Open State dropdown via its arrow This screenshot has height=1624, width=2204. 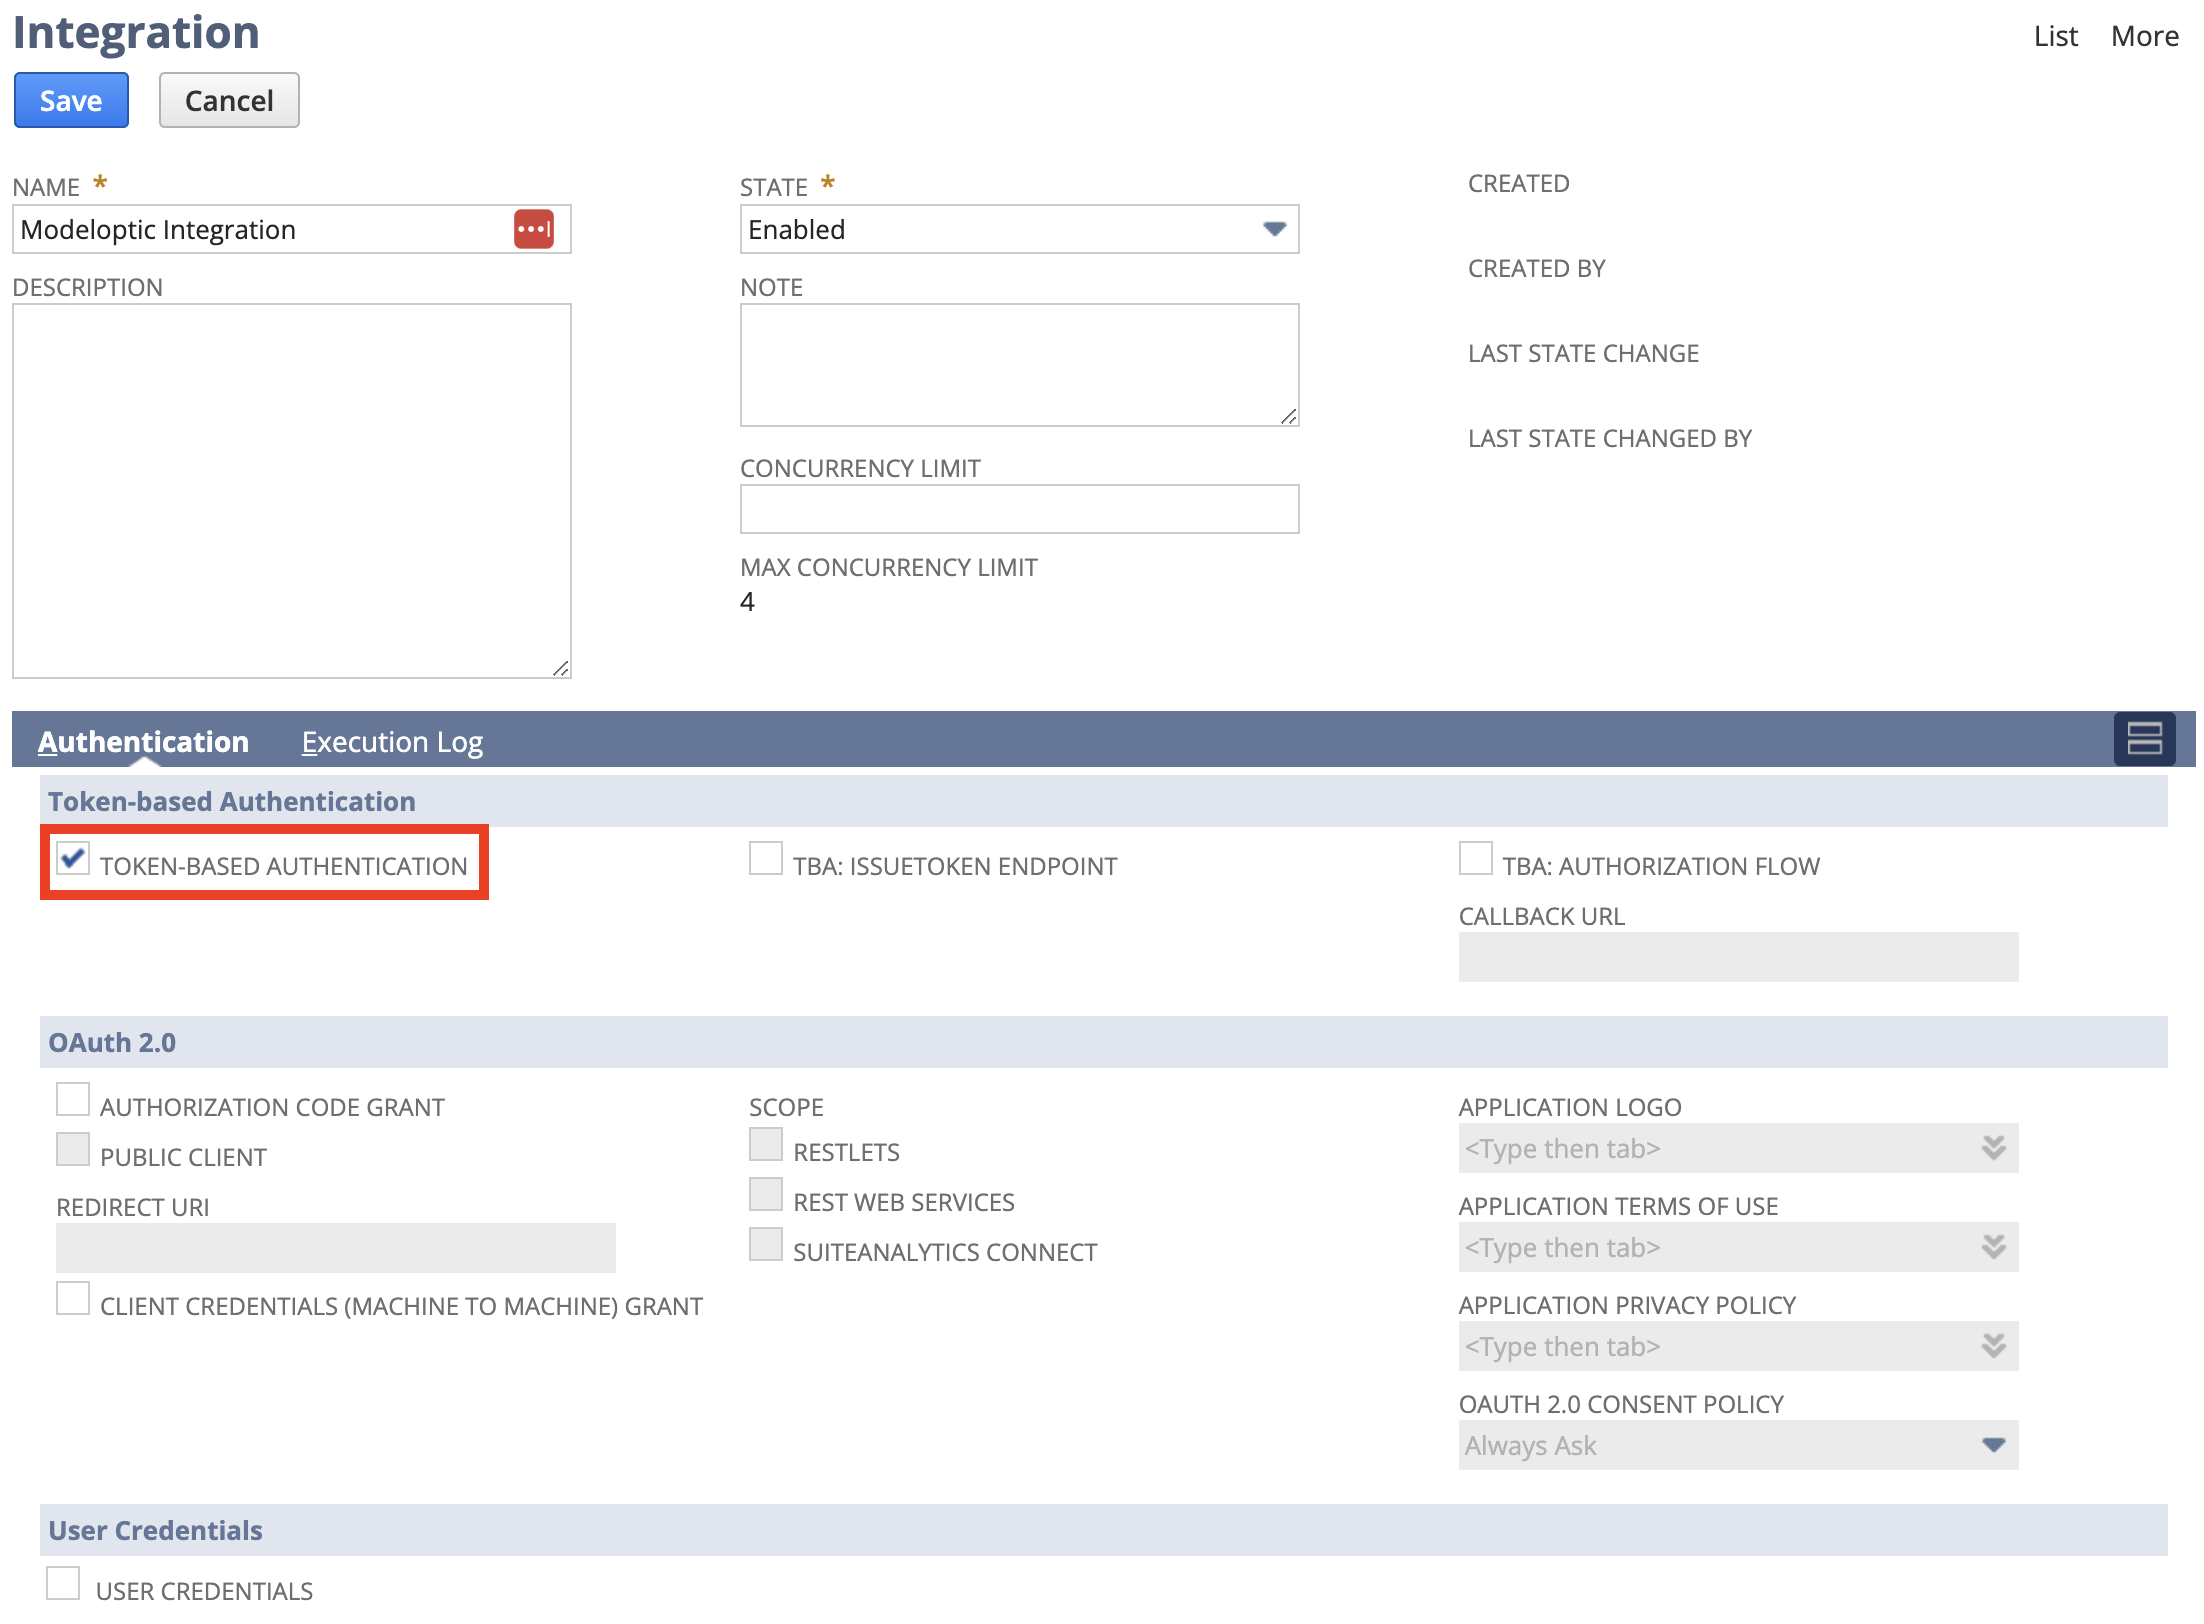pos(1273,229)
